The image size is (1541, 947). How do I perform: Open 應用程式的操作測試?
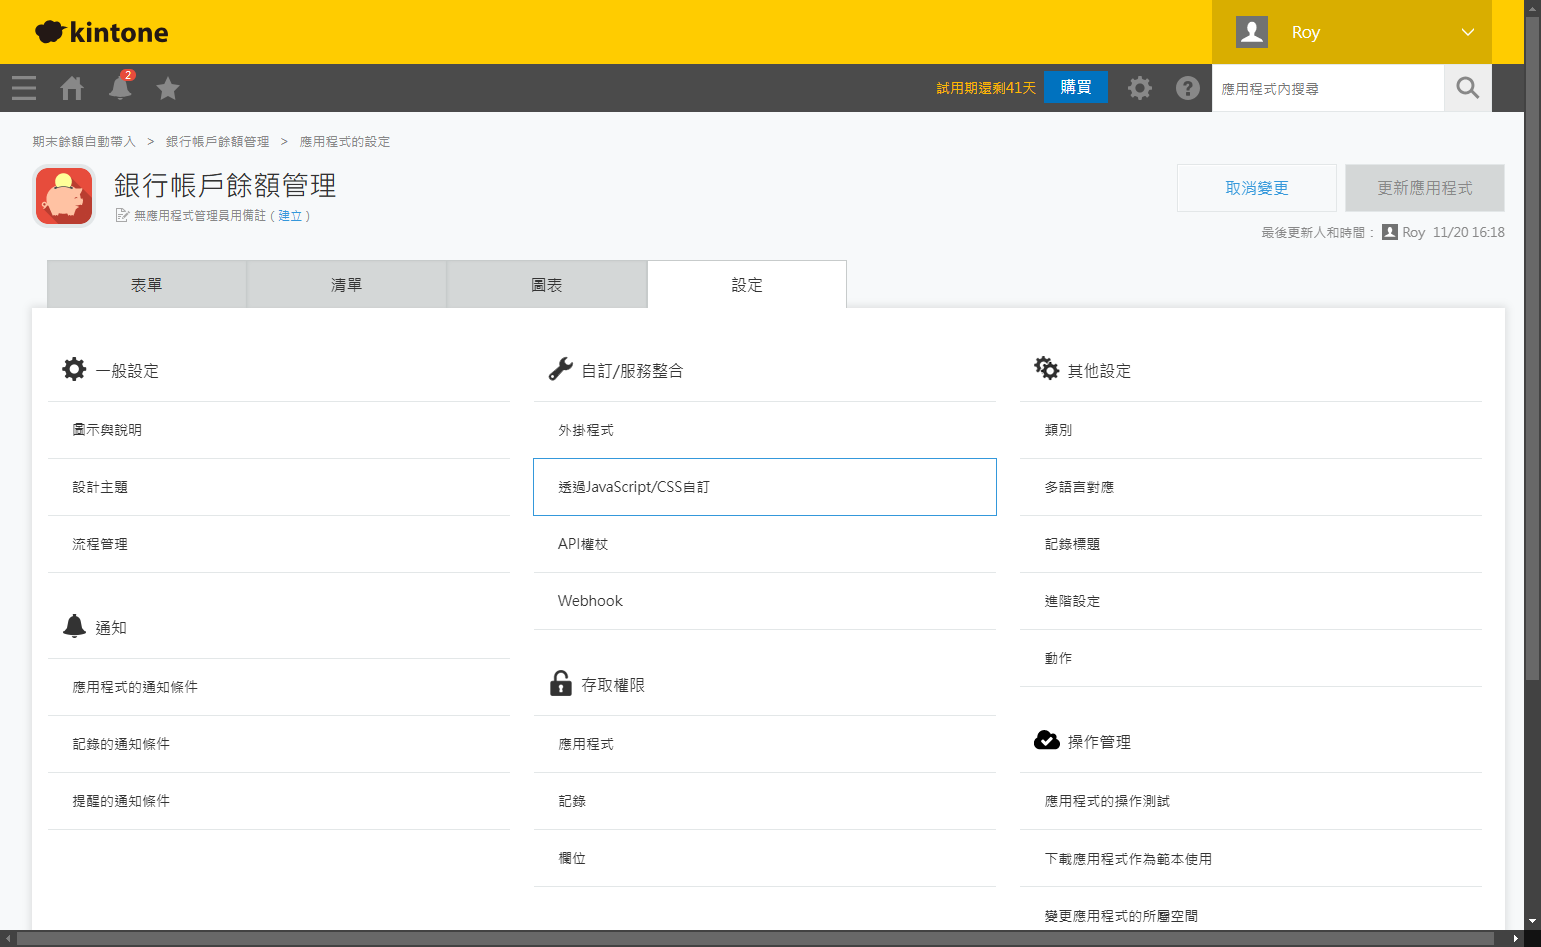[x=1251, y=801]
